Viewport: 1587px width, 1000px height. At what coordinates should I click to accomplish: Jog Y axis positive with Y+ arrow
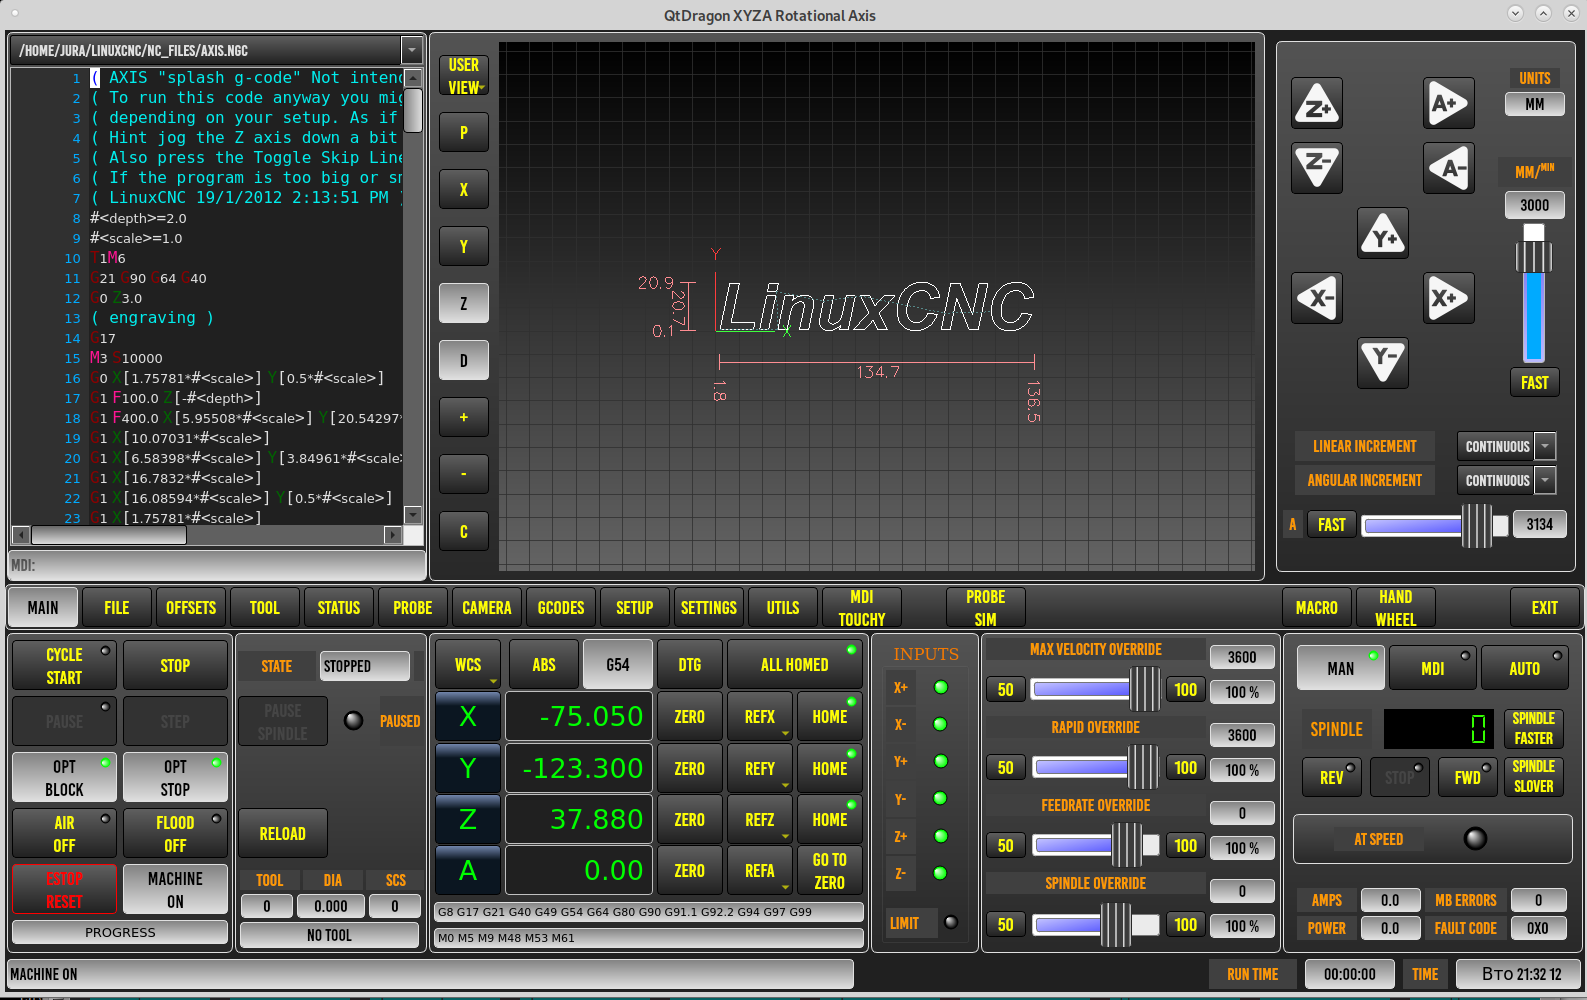coord(1383,233)
